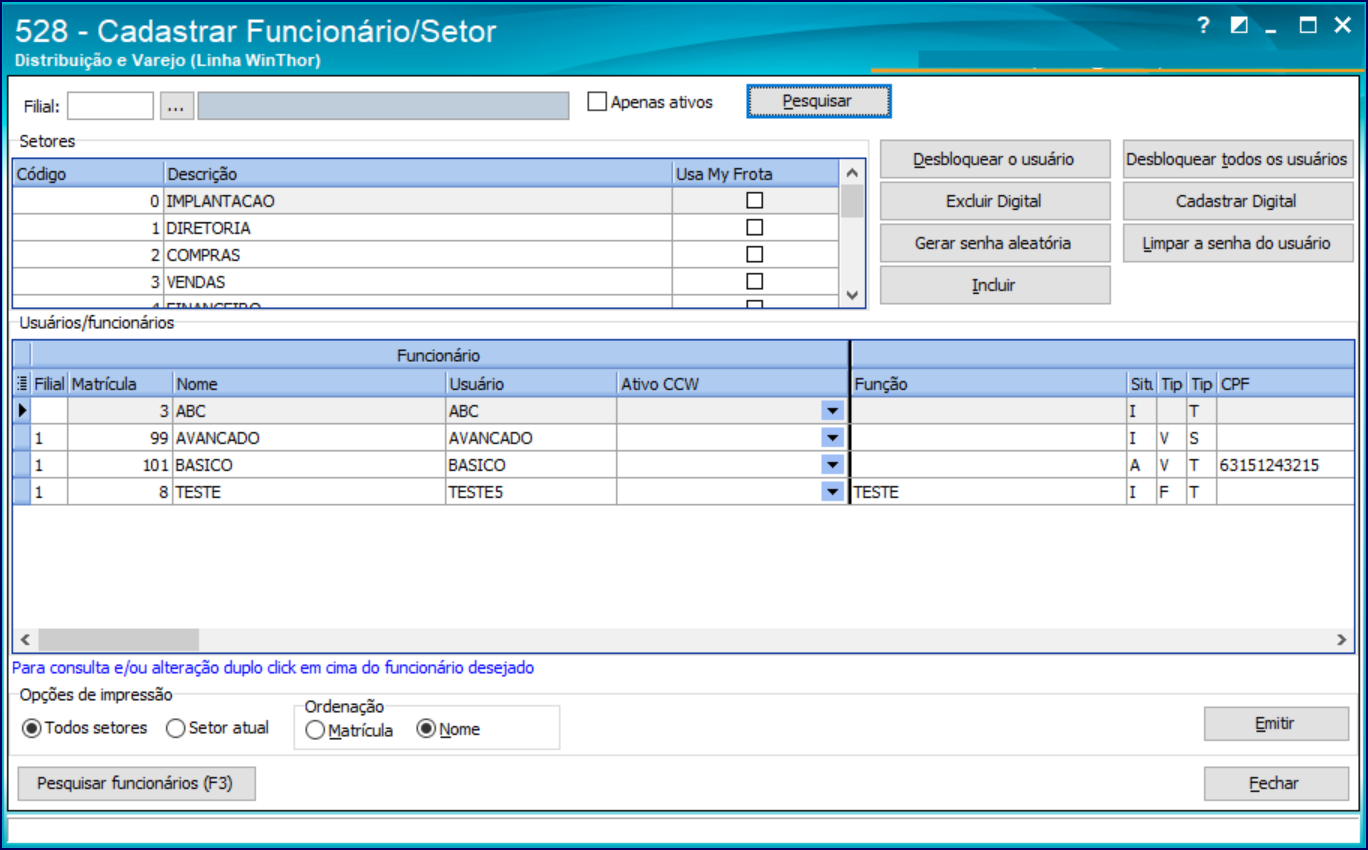
Task: Click the Funcionário band header
Action: point(439,355)
